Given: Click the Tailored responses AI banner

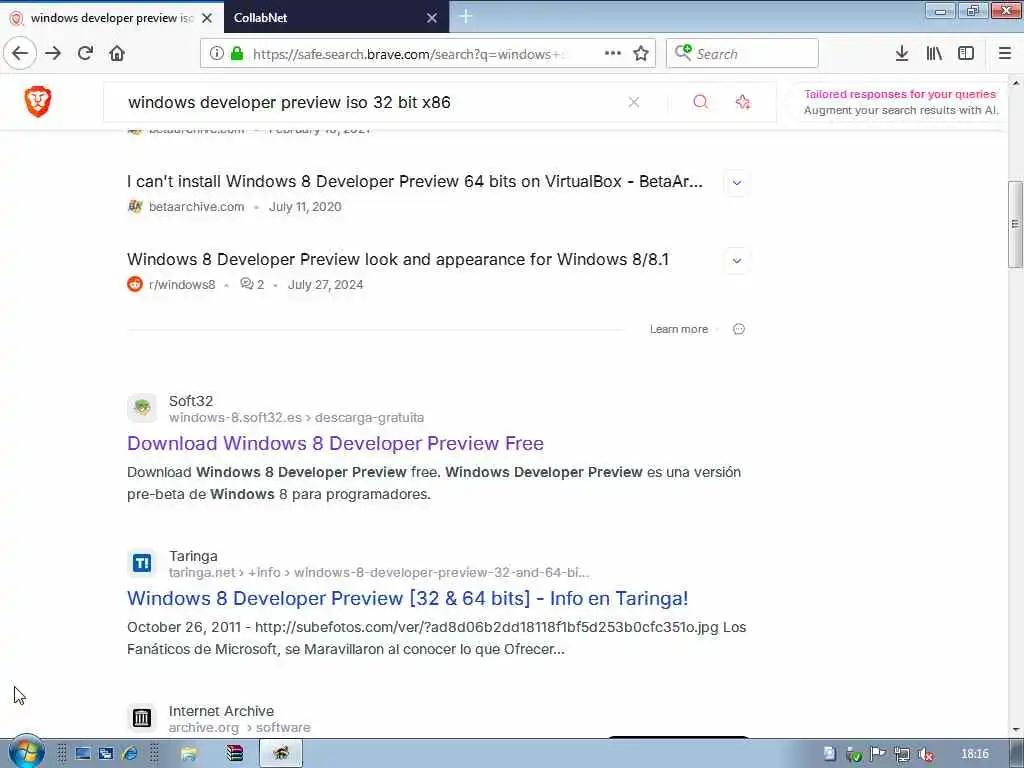Looking at the screenshot, I should point(900,102).
